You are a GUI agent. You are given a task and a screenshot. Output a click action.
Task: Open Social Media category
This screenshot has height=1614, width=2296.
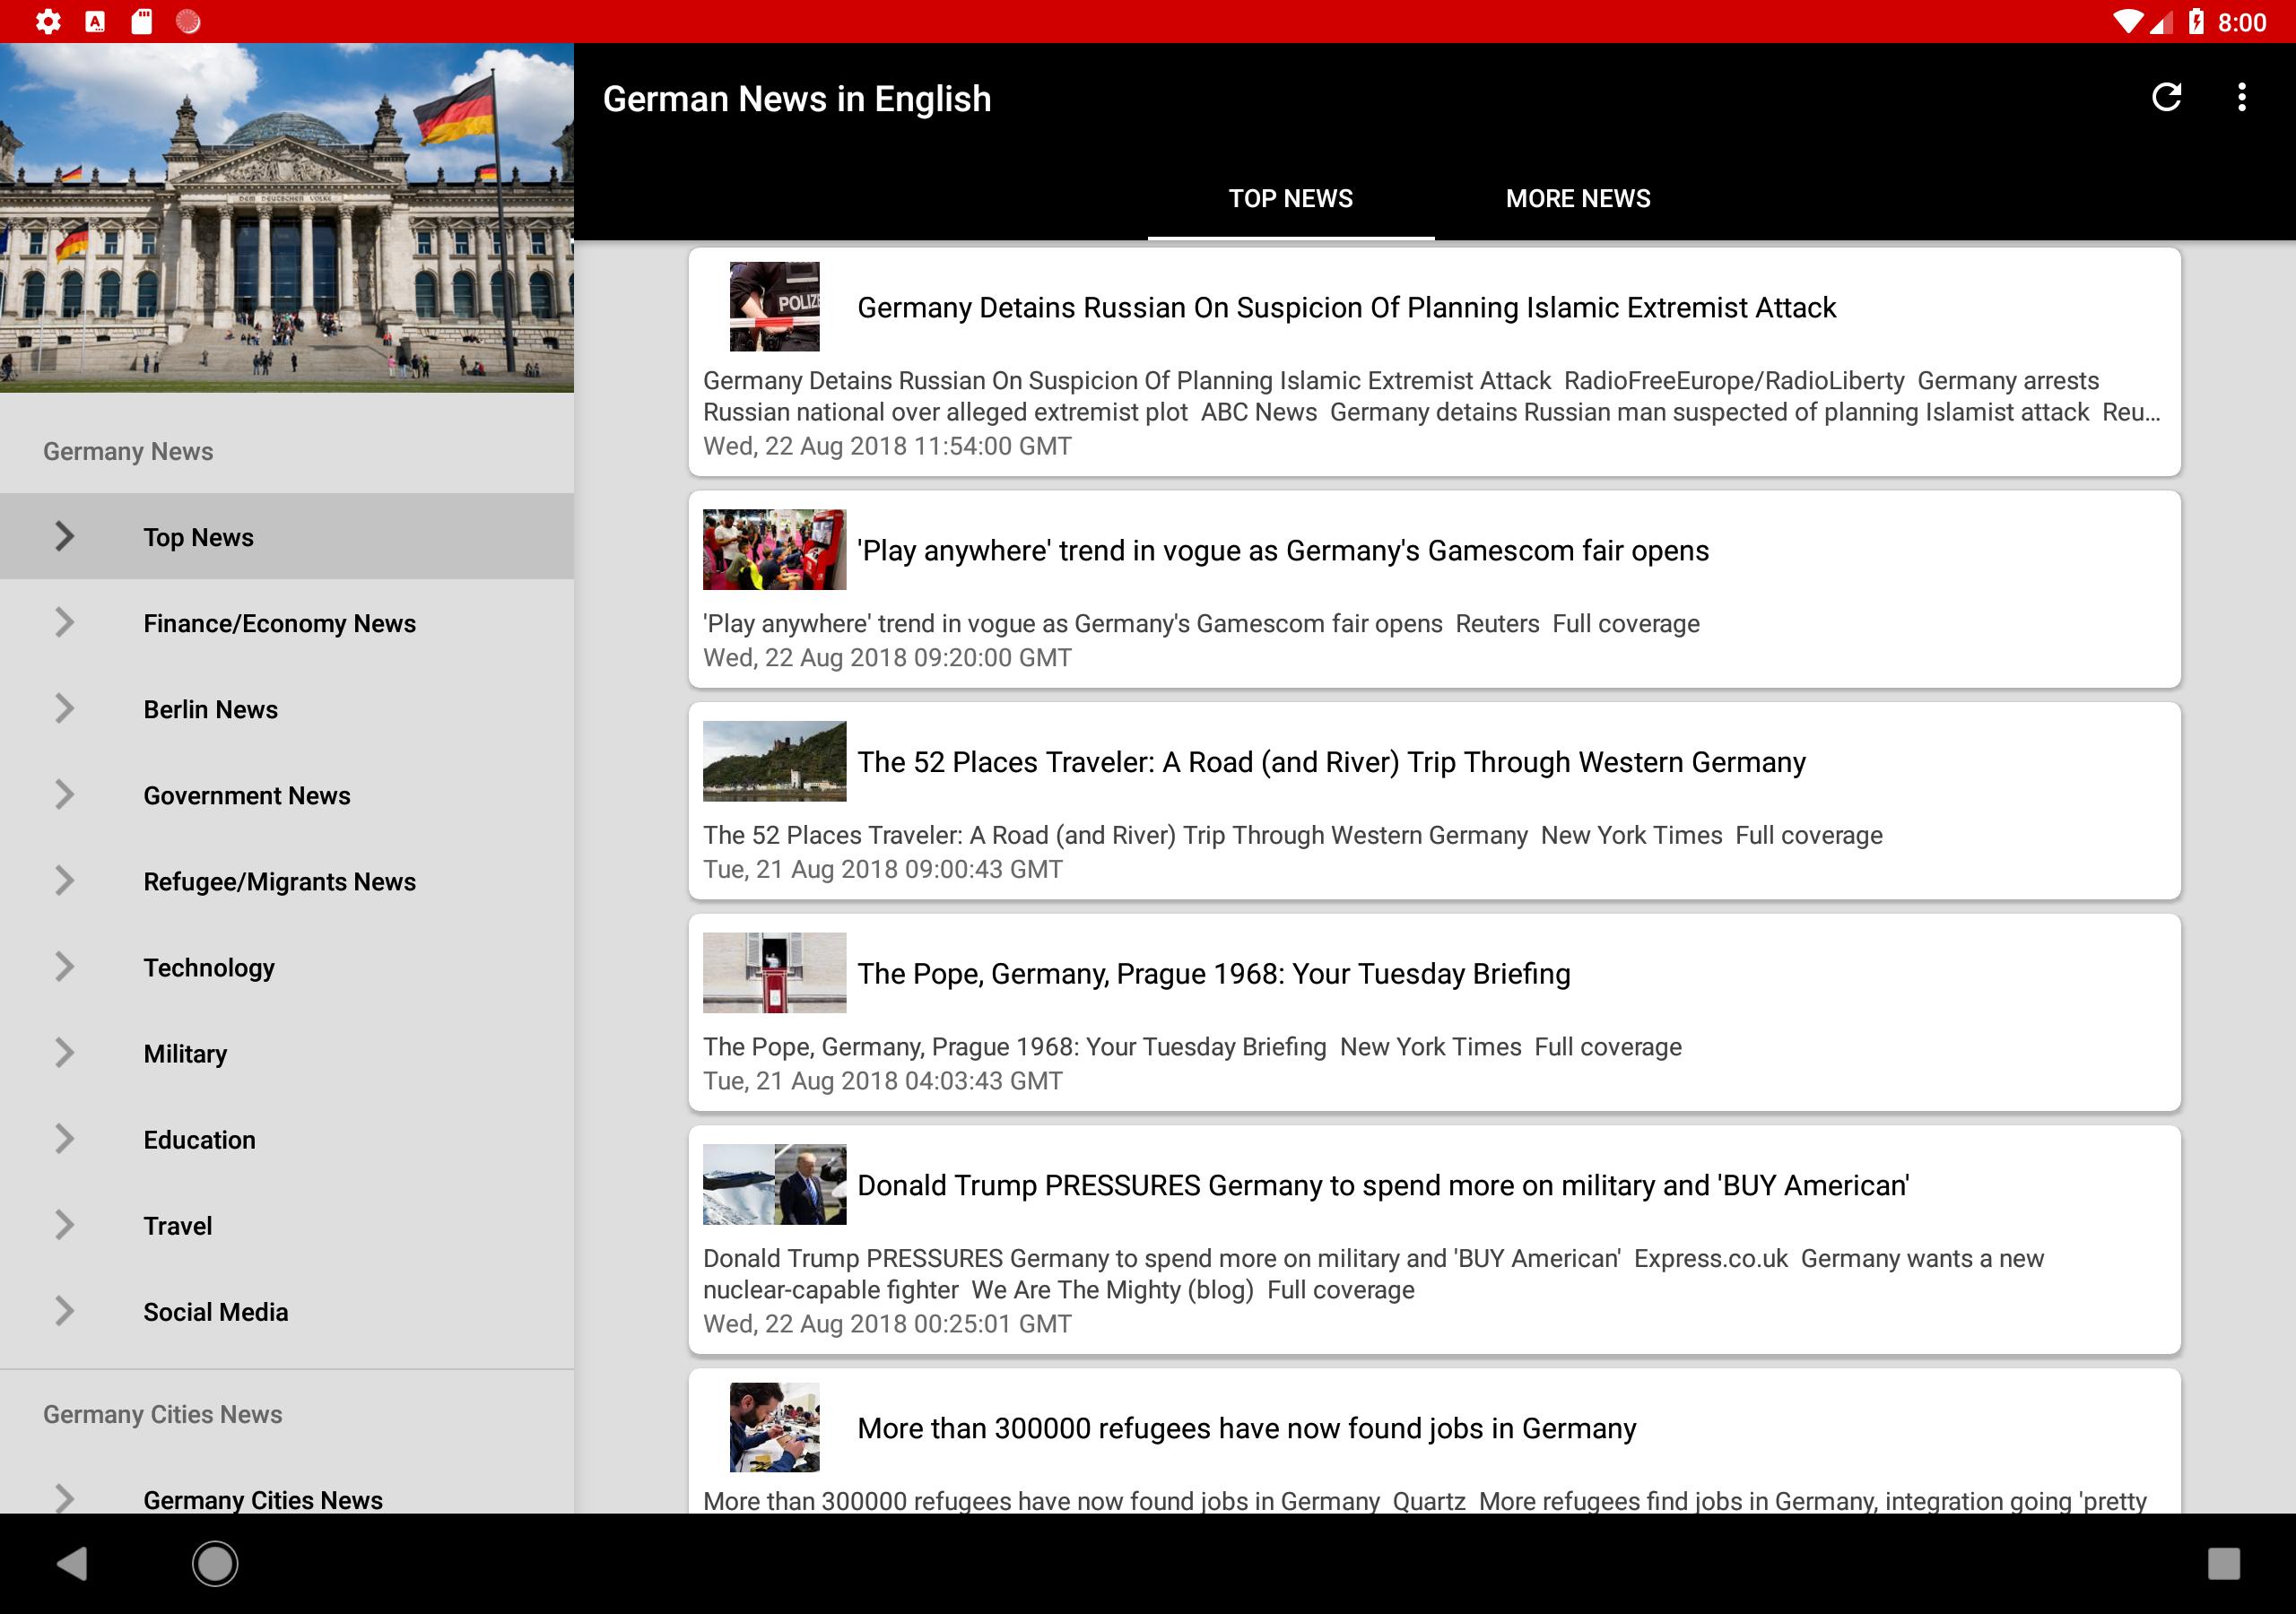287,1310
